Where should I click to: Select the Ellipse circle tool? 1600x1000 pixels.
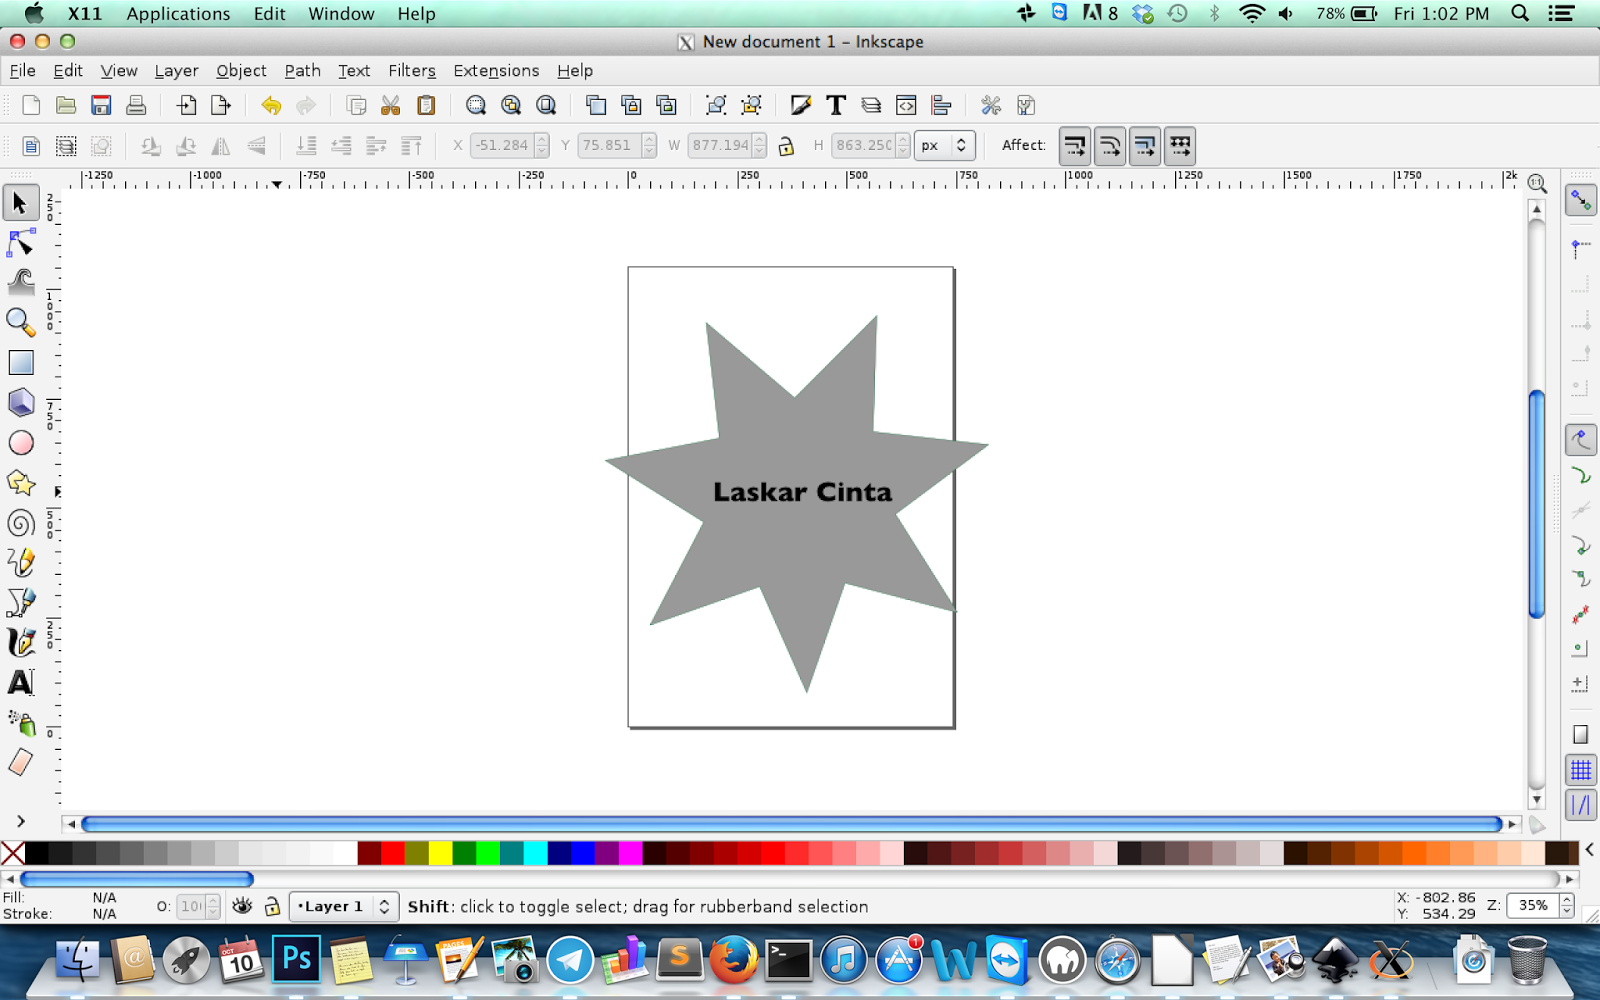click(x=20, y=442)
